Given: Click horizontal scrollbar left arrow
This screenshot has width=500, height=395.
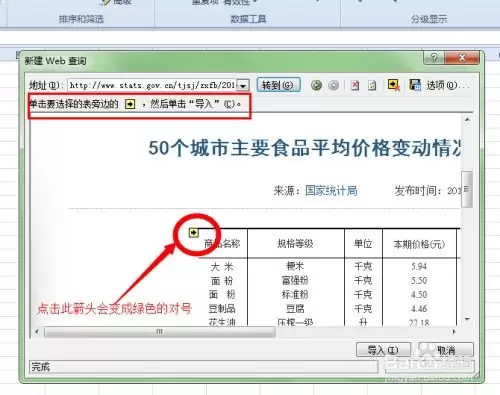Looking at the screenshot, I should (37, 332).
